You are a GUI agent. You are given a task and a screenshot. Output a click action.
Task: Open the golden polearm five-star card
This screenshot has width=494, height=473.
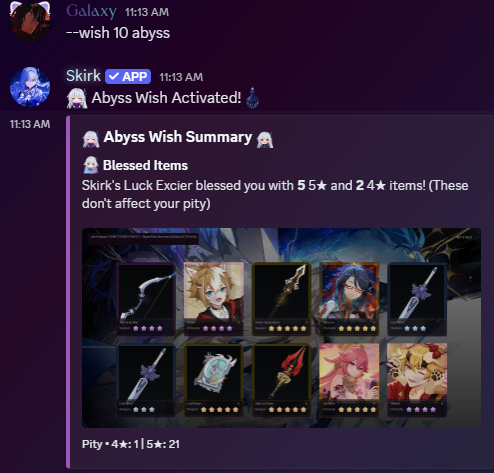tap(282, 299)
